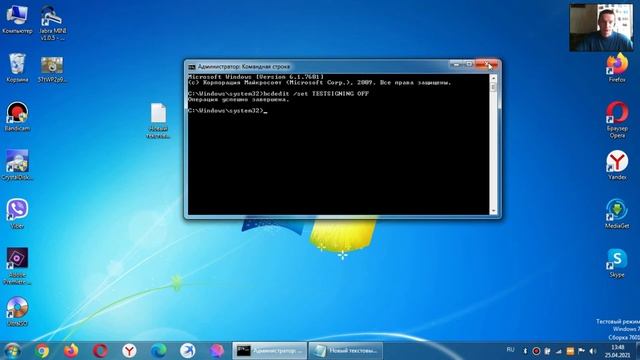The image size is (640, 360).
Task: Select the Браузер Opera desktop shortcut
Action: pyautogui.click(x=617, y=120)
